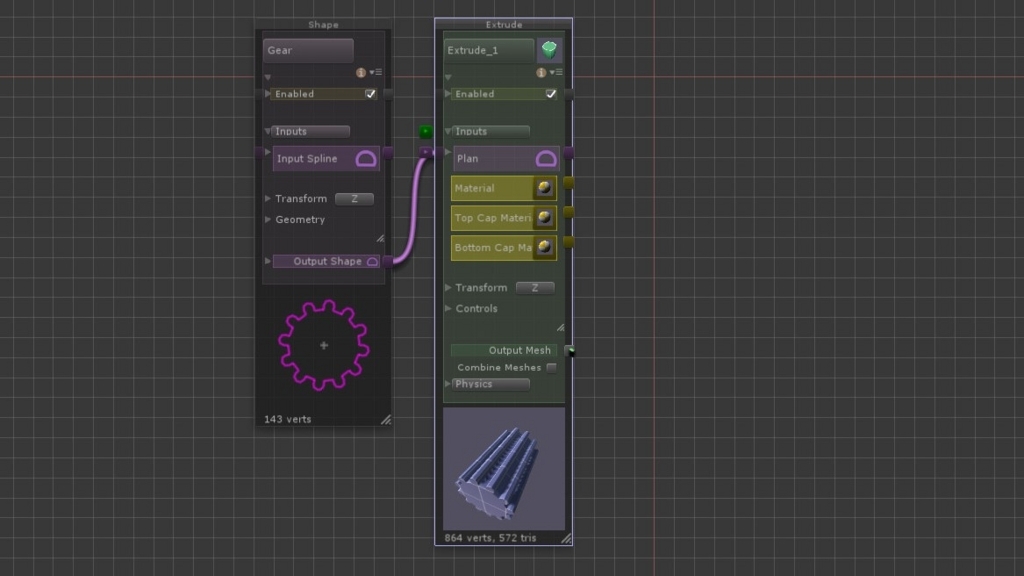Click the '864 verts, 572 tris' status text
Image resolution: width=1024 pixels, height=576 pixels.
click(490, 538)
